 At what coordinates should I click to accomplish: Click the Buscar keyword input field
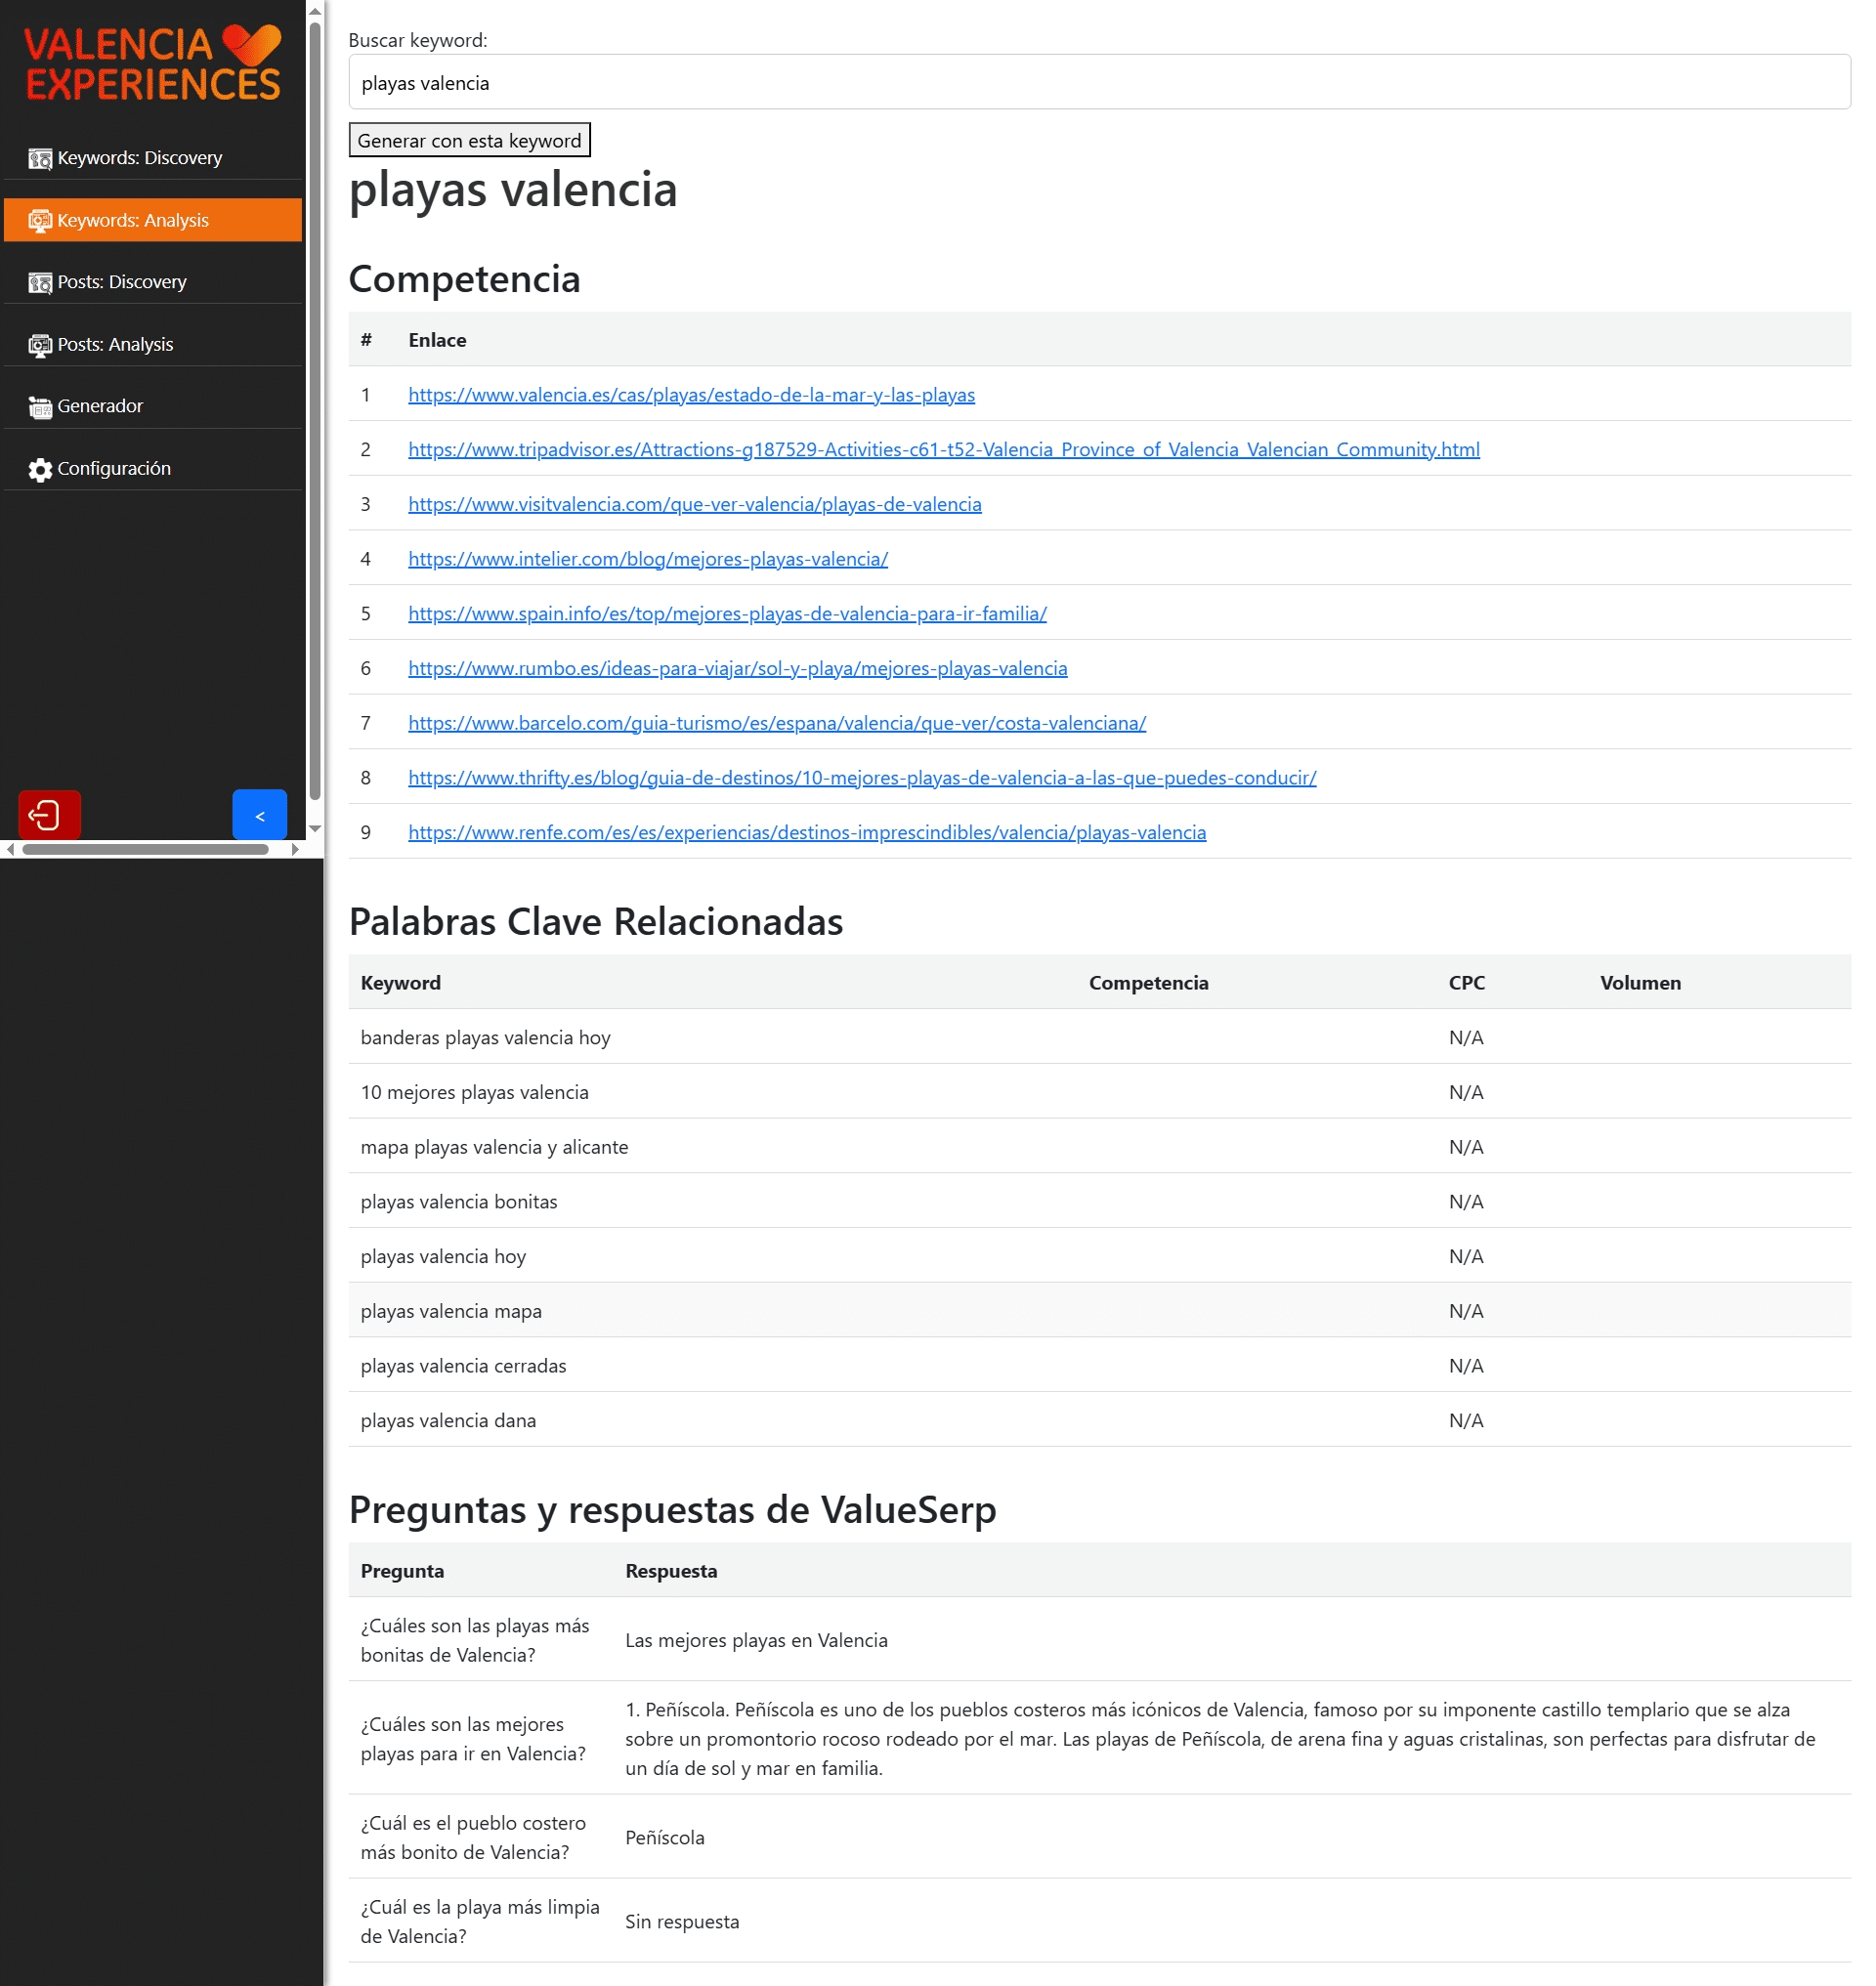tap(1098, 83)
